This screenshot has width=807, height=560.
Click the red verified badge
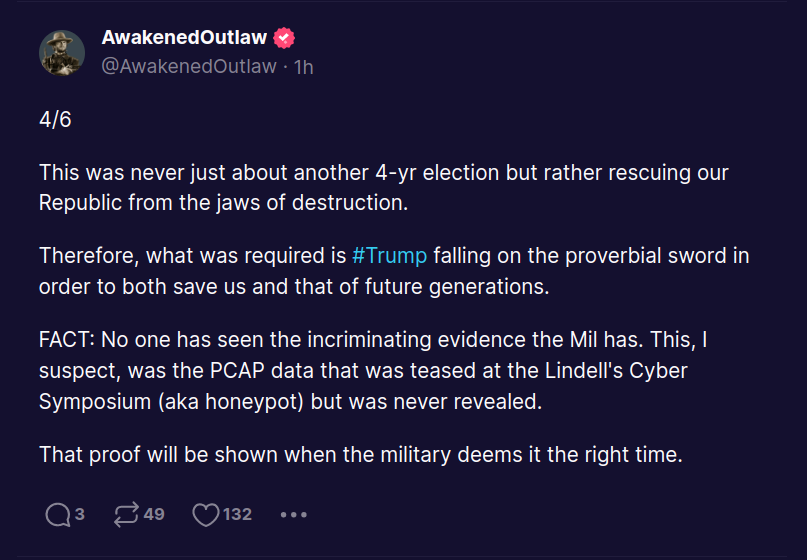285,38
